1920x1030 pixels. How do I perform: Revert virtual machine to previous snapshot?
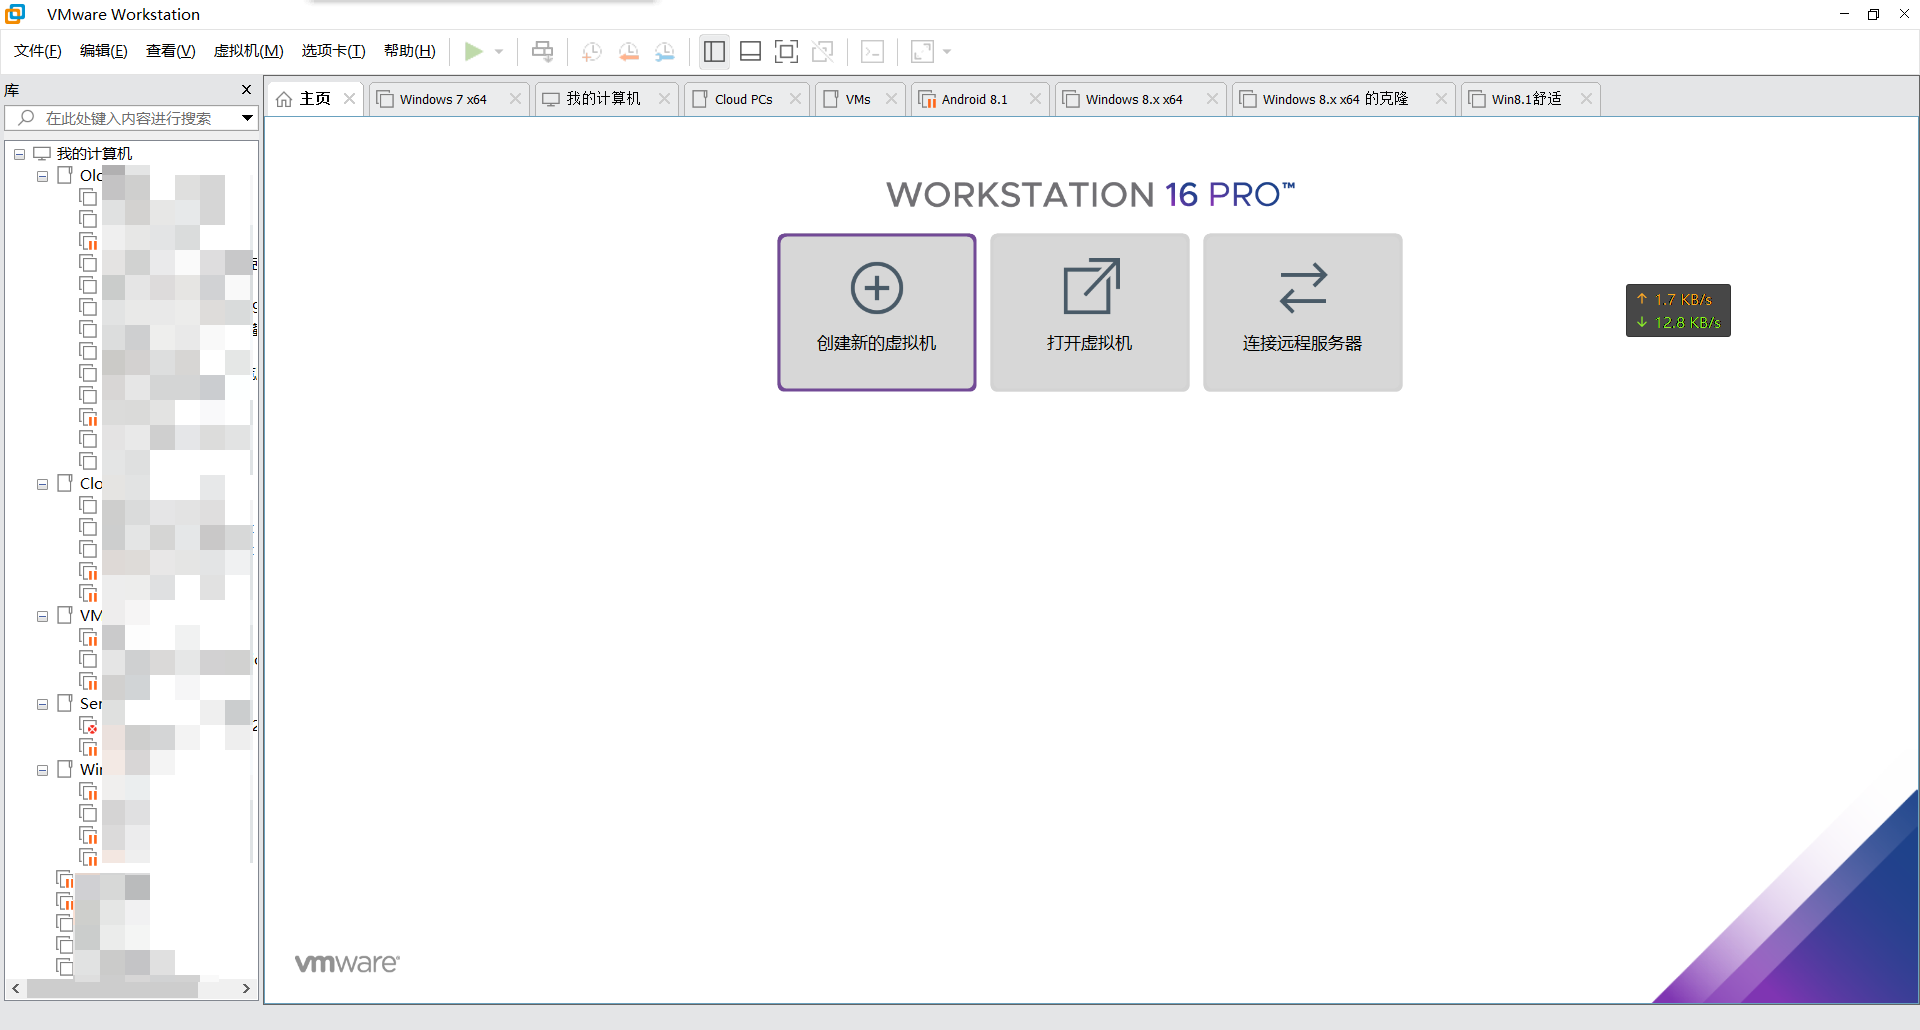click(628, 51)
